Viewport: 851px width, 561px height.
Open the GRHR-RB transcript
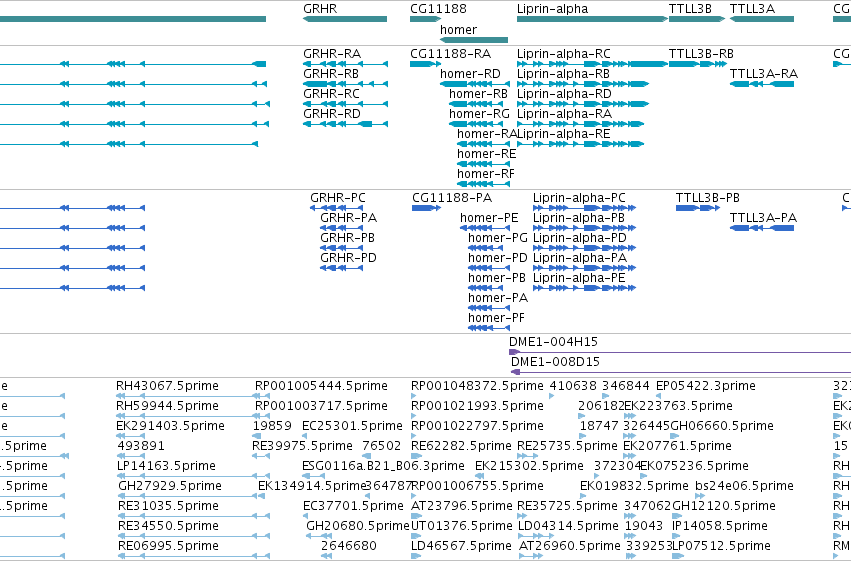[345, 84]
